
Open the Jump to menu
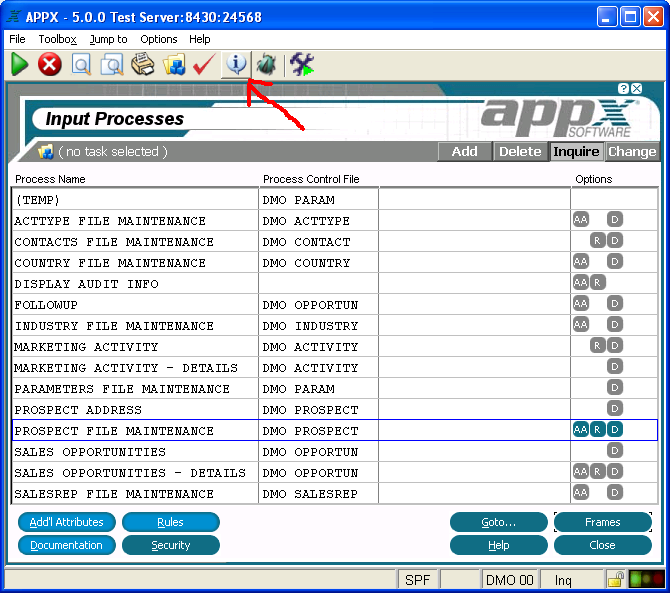[109, 39]
